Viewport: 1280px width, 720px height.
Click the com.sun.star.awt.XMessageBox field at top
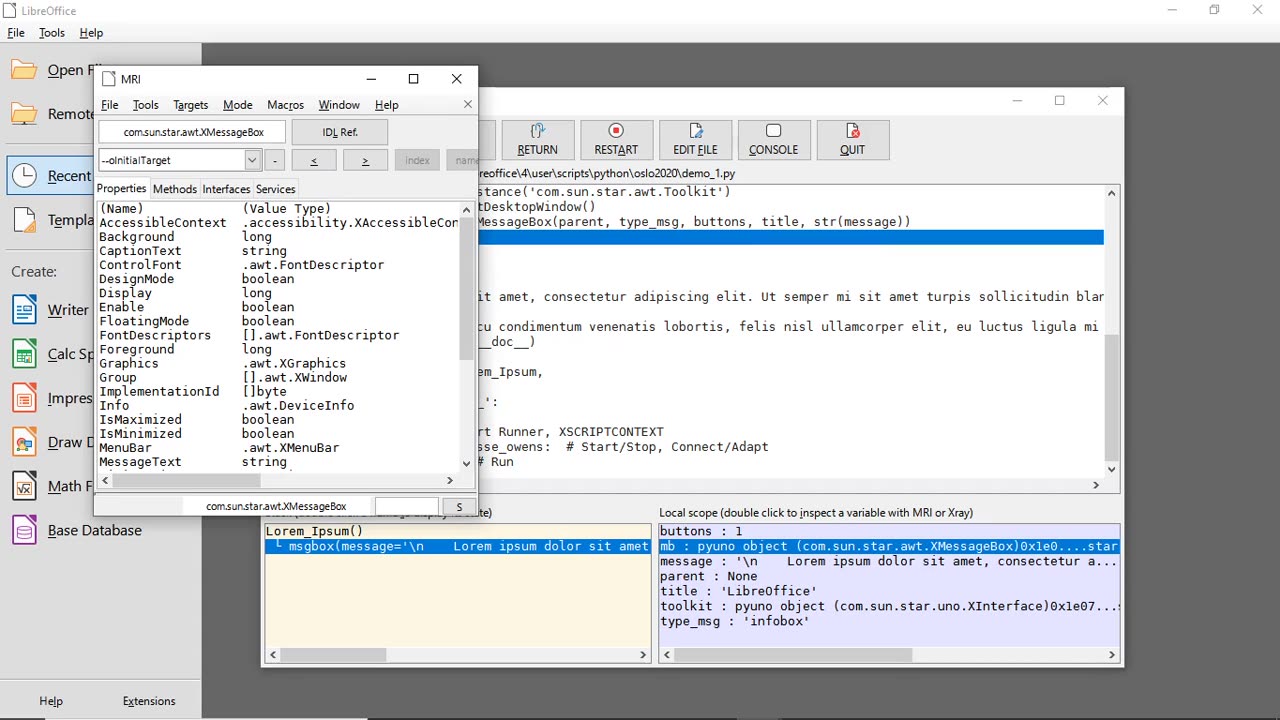pos(193,132)
